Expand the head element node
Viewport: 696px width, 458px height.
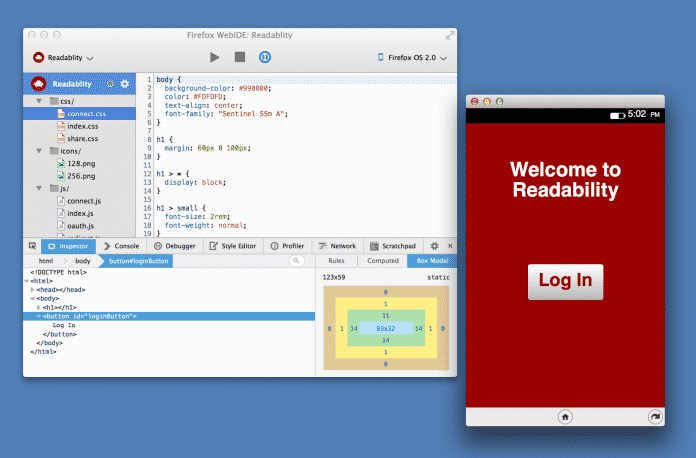[x=33, y=289]
